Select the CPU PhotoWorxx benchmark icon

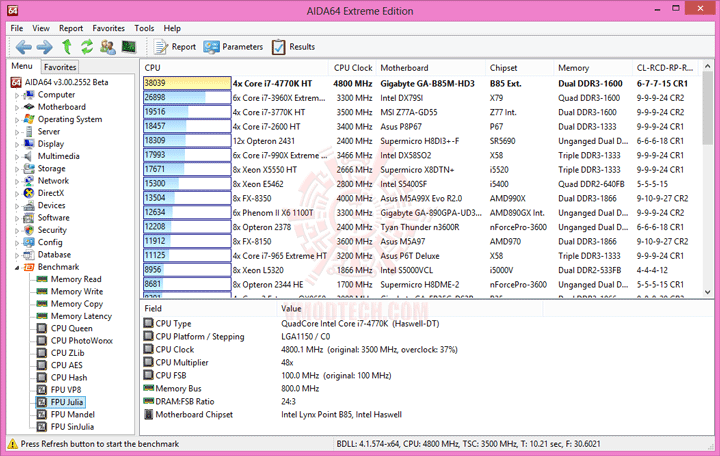[x=42, y=341]
